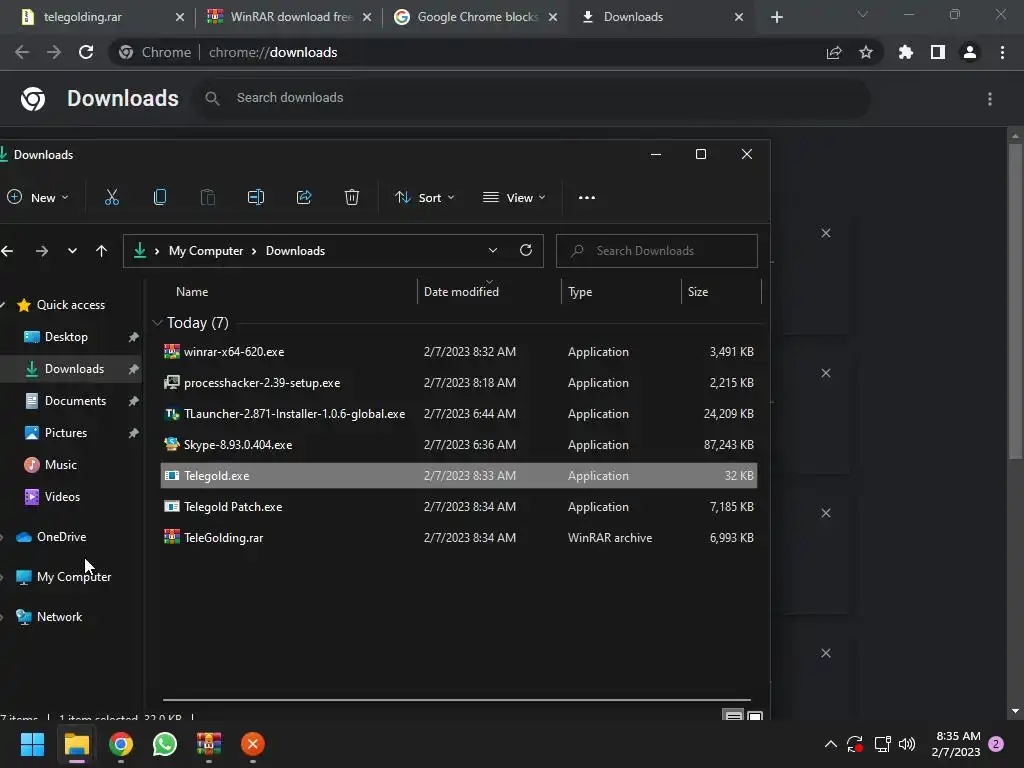This screenshot has width=1024, height=768.
Task: Select Skype-8.93.0.404.exe file
Action: tap(458, 445)
